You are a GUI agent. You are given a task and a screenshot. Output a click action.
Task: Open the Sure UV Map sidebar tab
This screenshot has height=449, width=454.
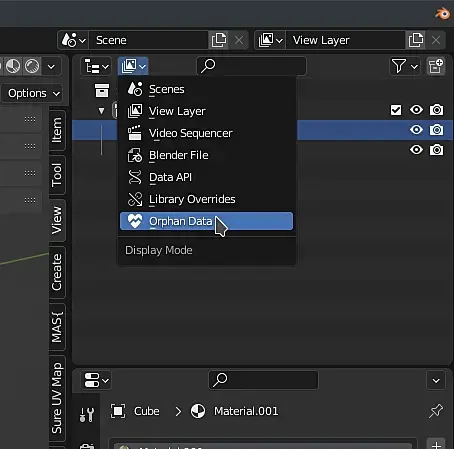[x=57, y=398]
